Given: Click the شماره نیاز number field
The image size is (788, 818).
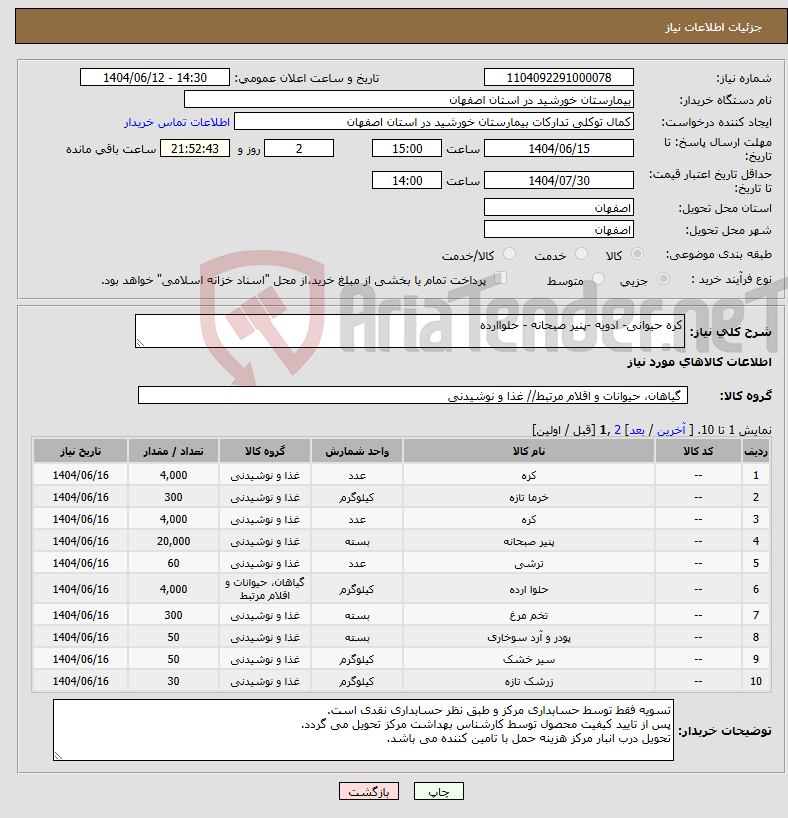Looking at the screenshot, I should pos(558,78).
